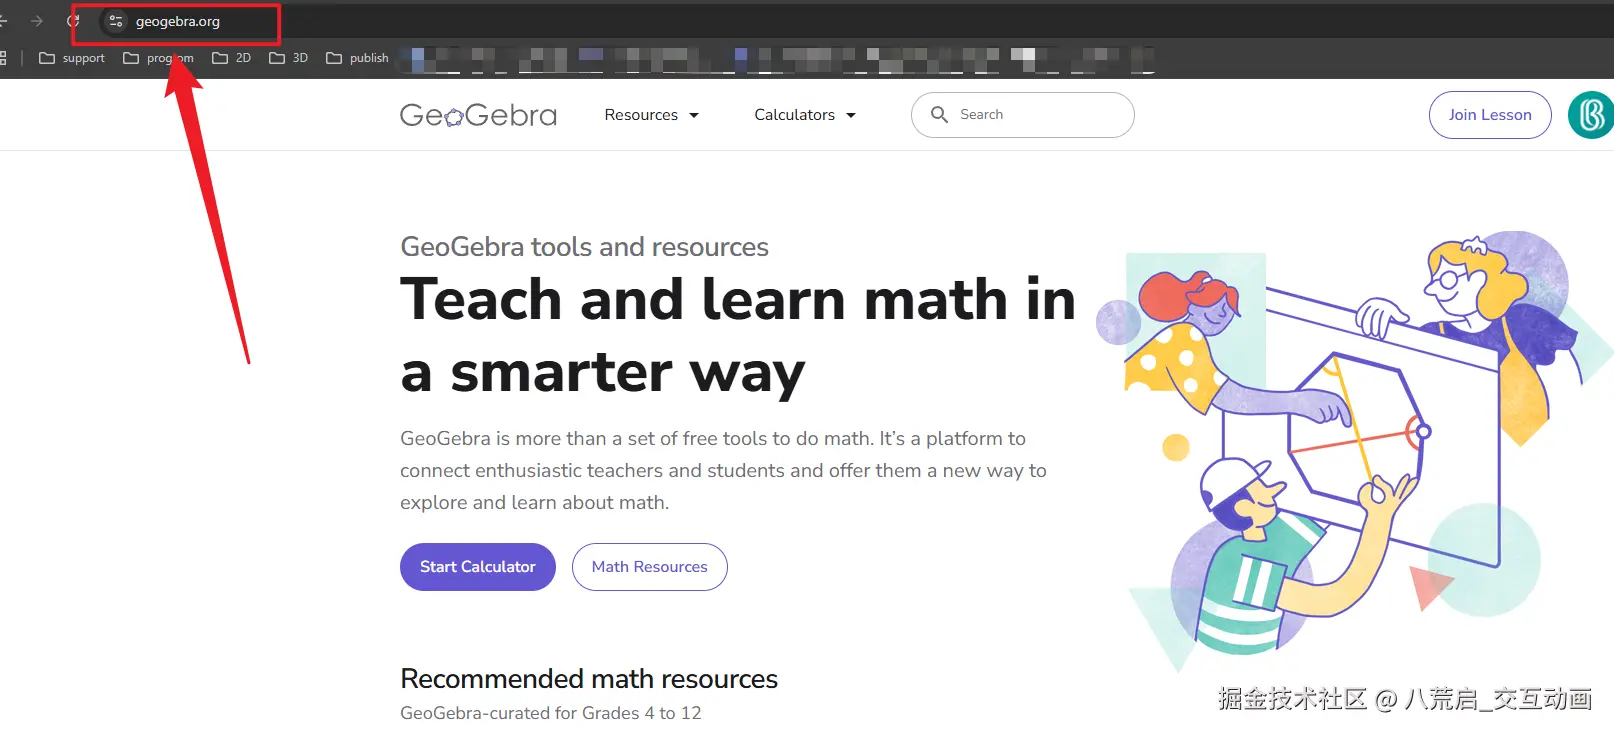The width and height of the screenshot is (1614, 734).
Task: Click the 'GeoGebra tools and resources' subtitle
Action: pos(584,247)
